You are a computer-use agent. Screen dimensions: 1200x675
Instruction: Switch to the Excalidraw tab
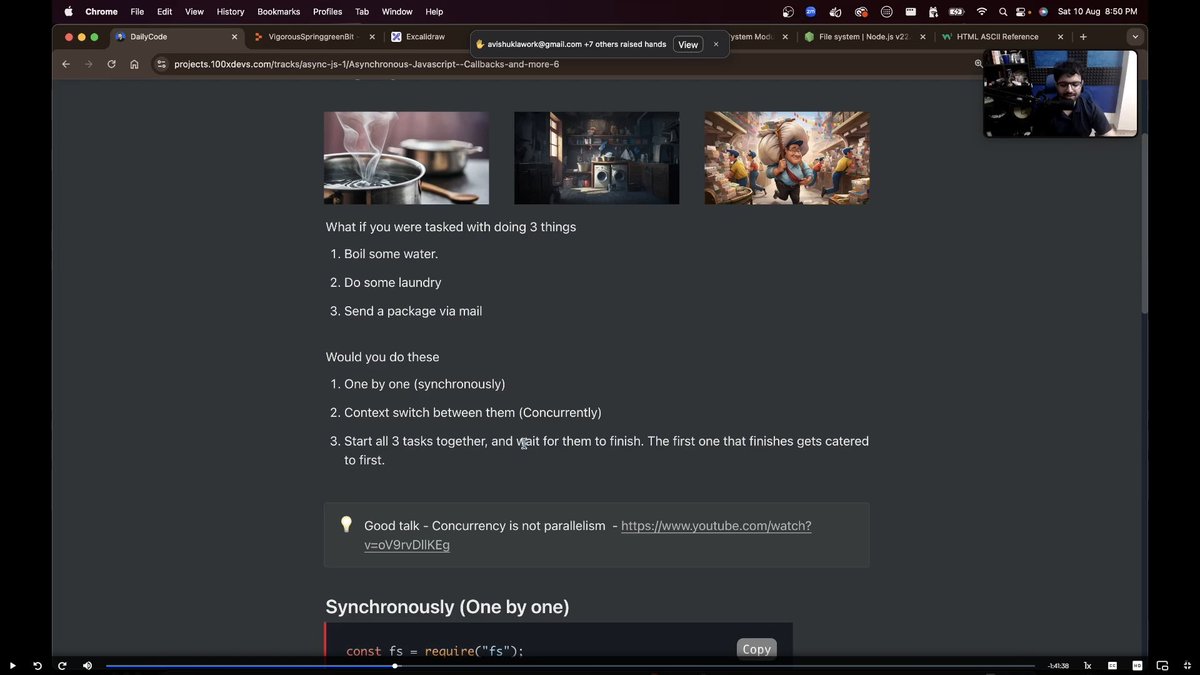(x=425, y=37)
